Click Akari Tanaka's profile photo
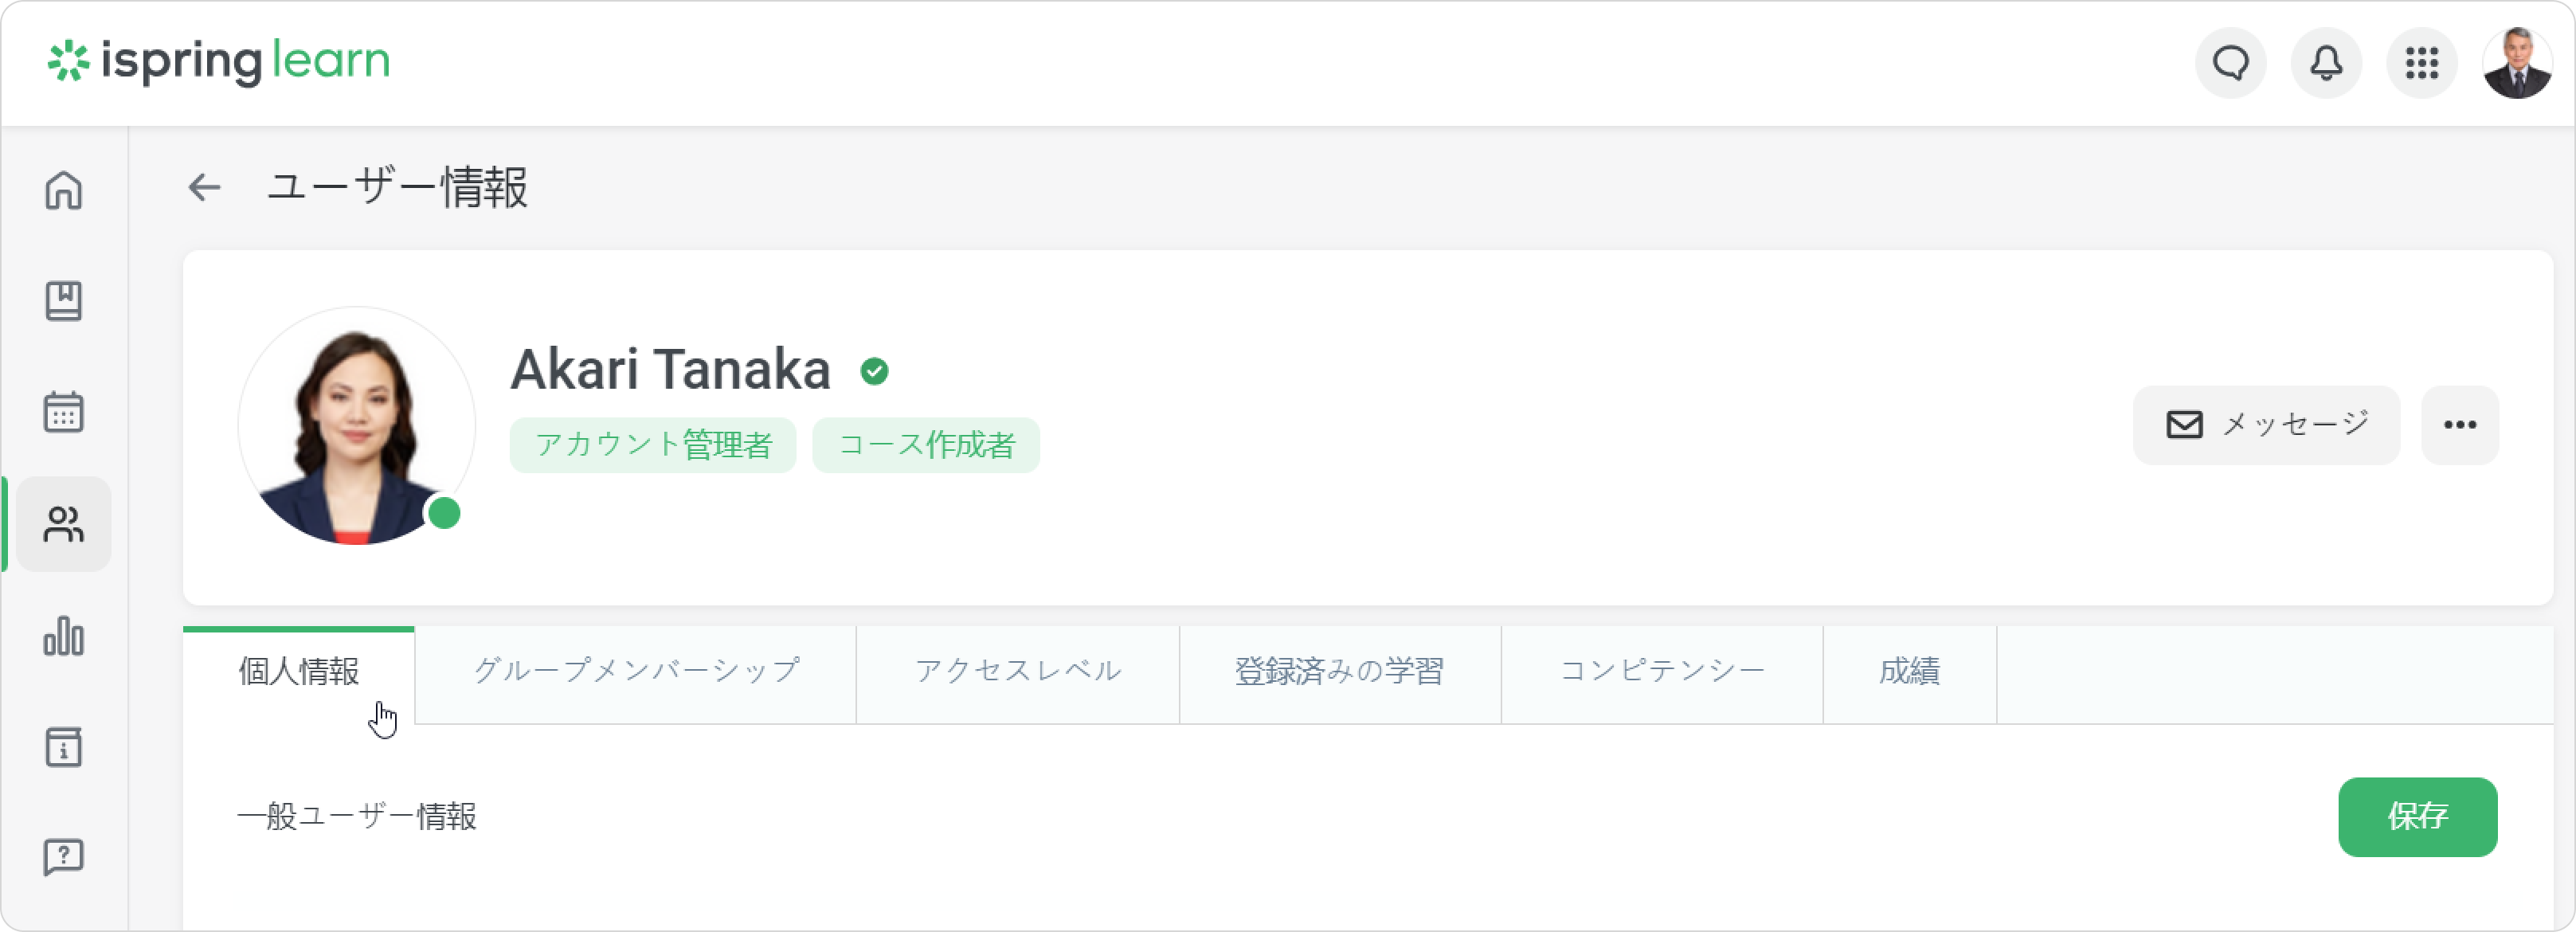Viewport: 2576px width, 932px height. point(356,426)
